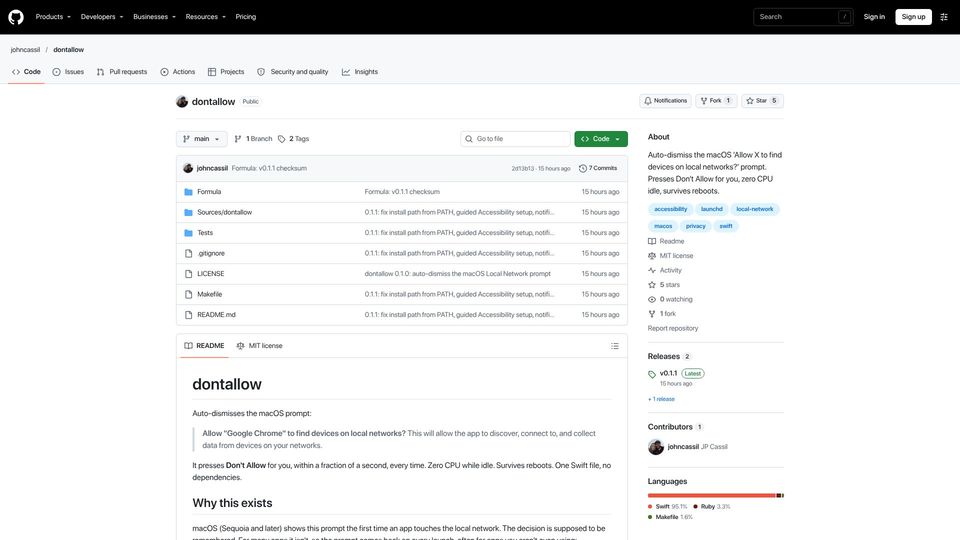Open the Businesses dropdown
The width and height of the screenshot is (960, 540).
click(x=154, y=17)
